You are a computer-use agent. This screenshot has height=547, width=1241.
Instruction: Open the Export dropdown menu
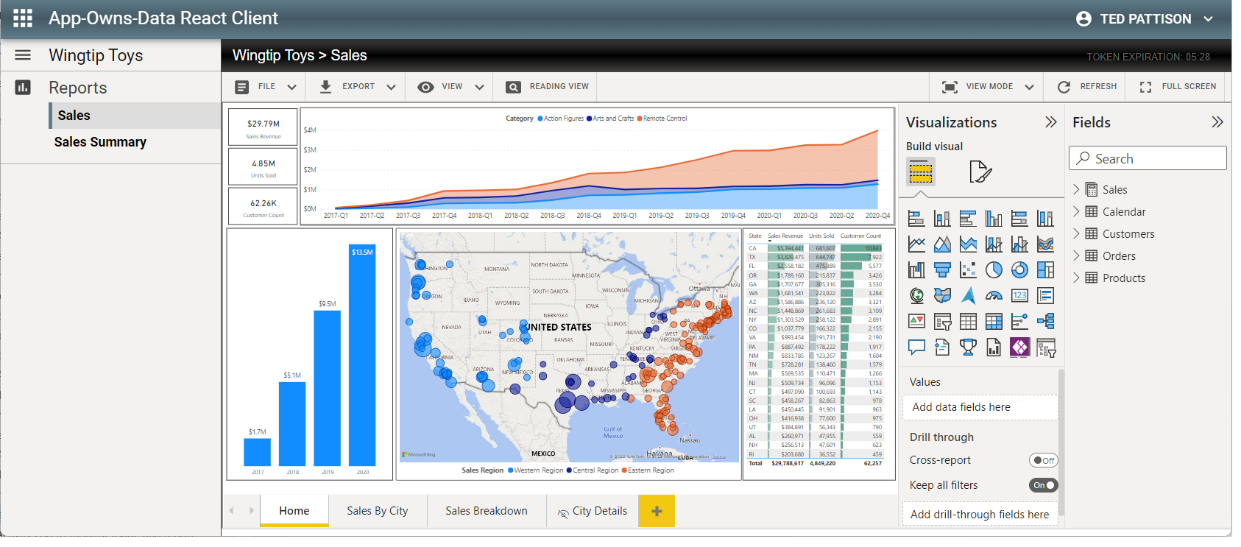(358, 87)
